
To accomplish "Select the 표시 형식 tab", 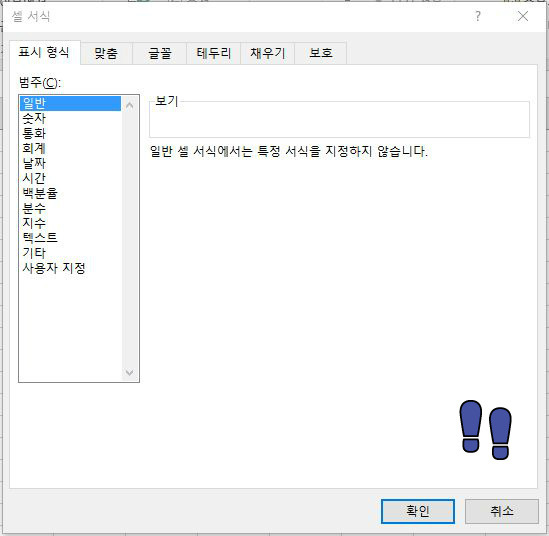I will coord(44,53).
